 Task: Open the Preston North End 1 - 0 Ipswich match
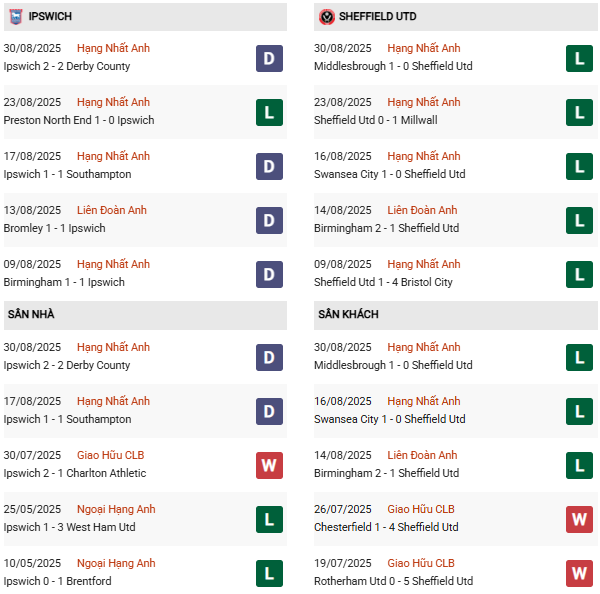[x=79, y=120]
